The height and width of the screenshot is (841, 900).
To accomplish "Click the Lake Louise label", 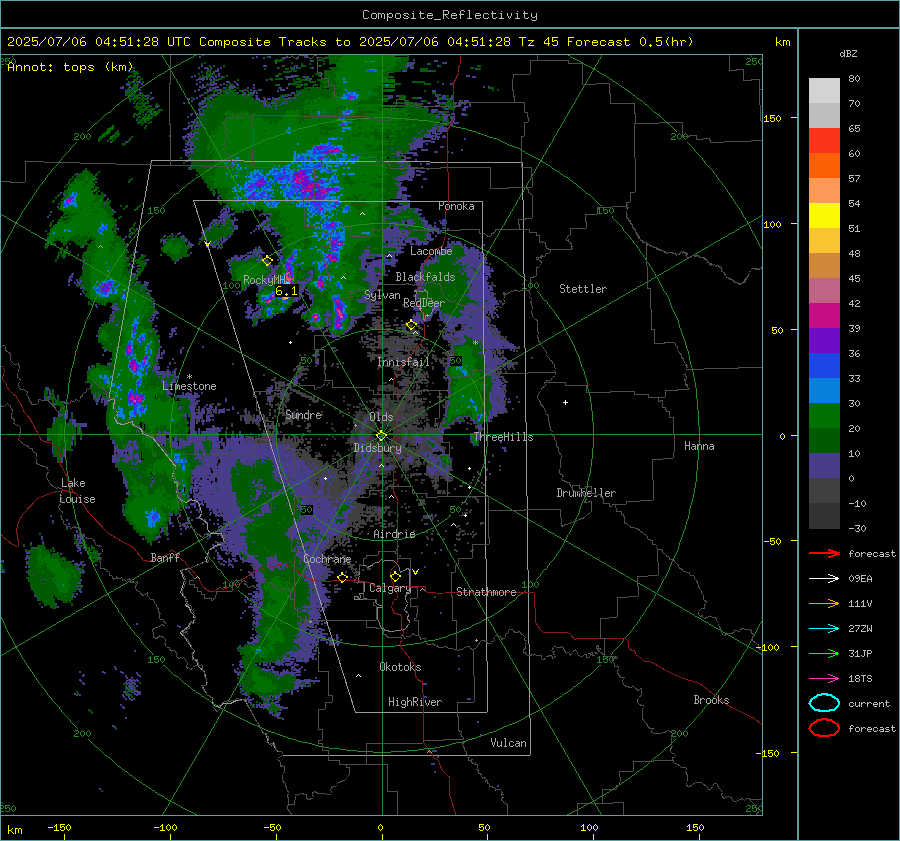I will pos(78,491).
